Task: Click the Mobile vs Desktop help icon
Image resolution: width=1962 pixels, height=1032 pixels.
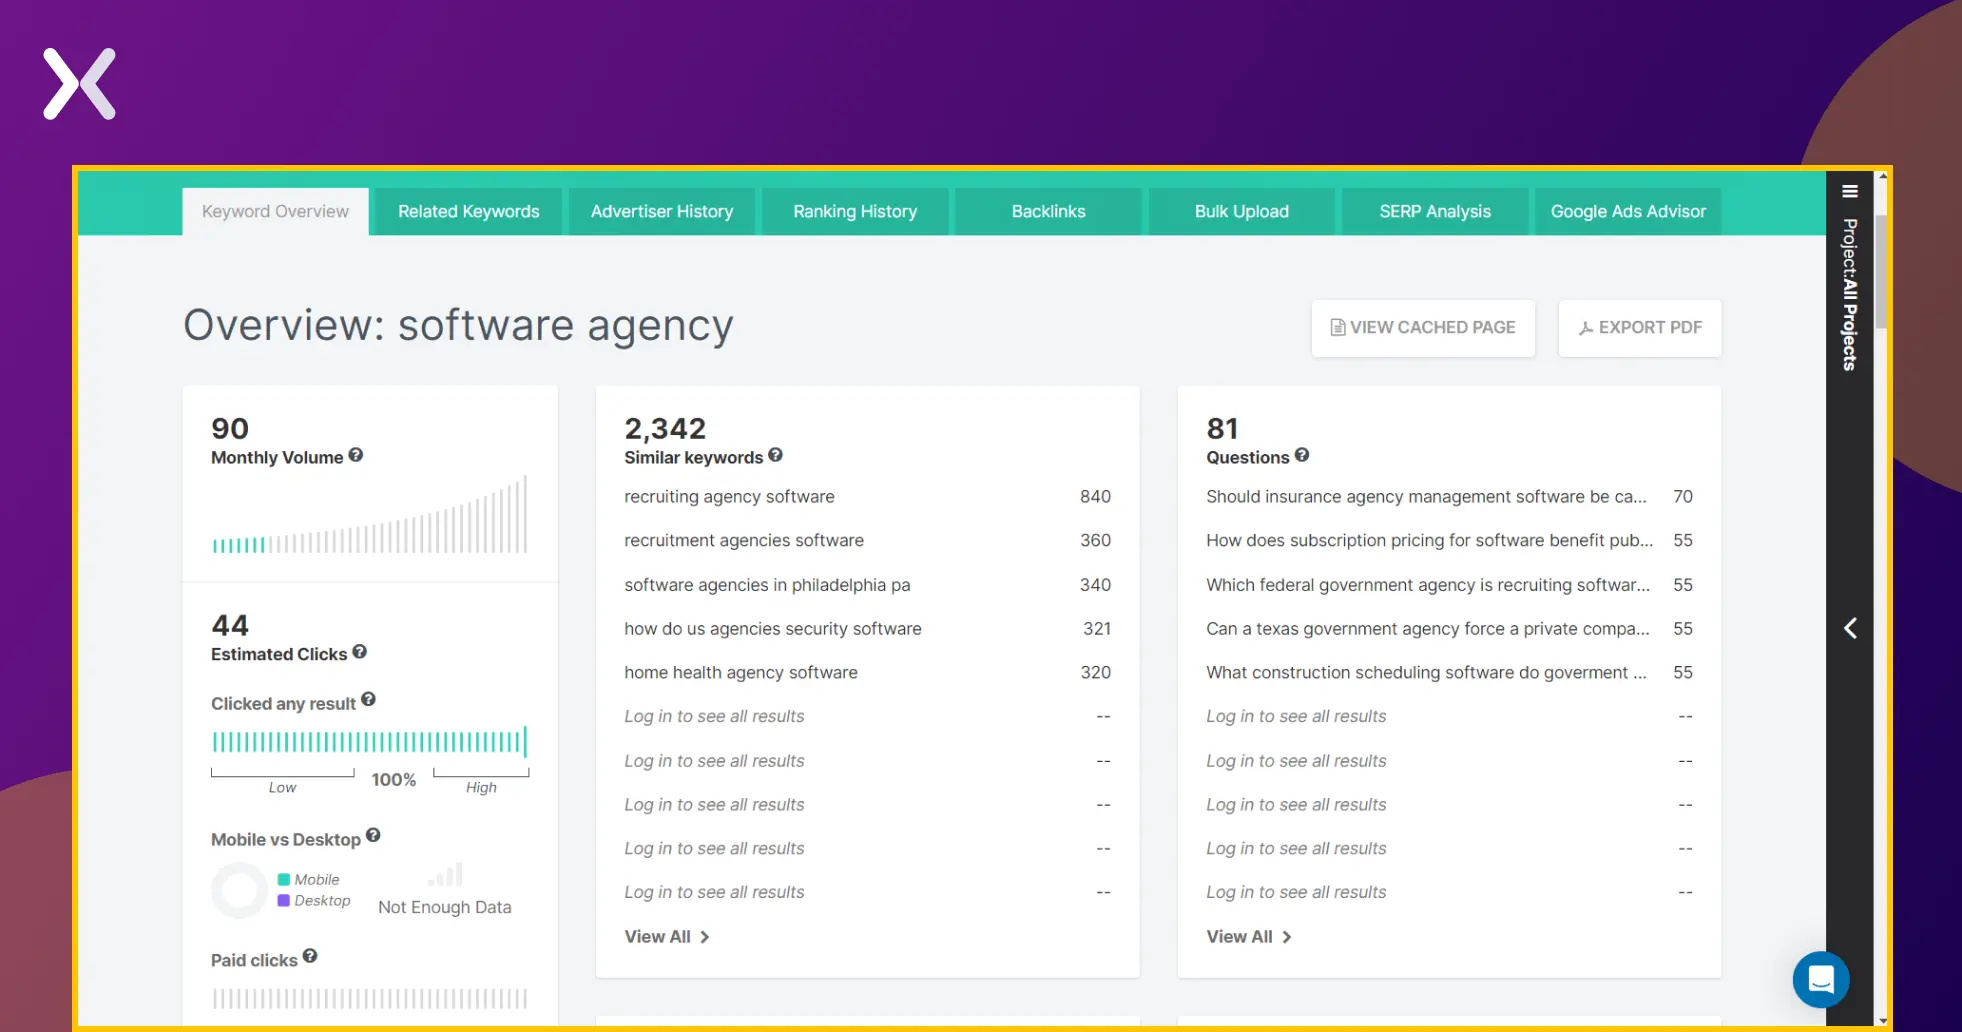Action: click(x=373, y=836)
